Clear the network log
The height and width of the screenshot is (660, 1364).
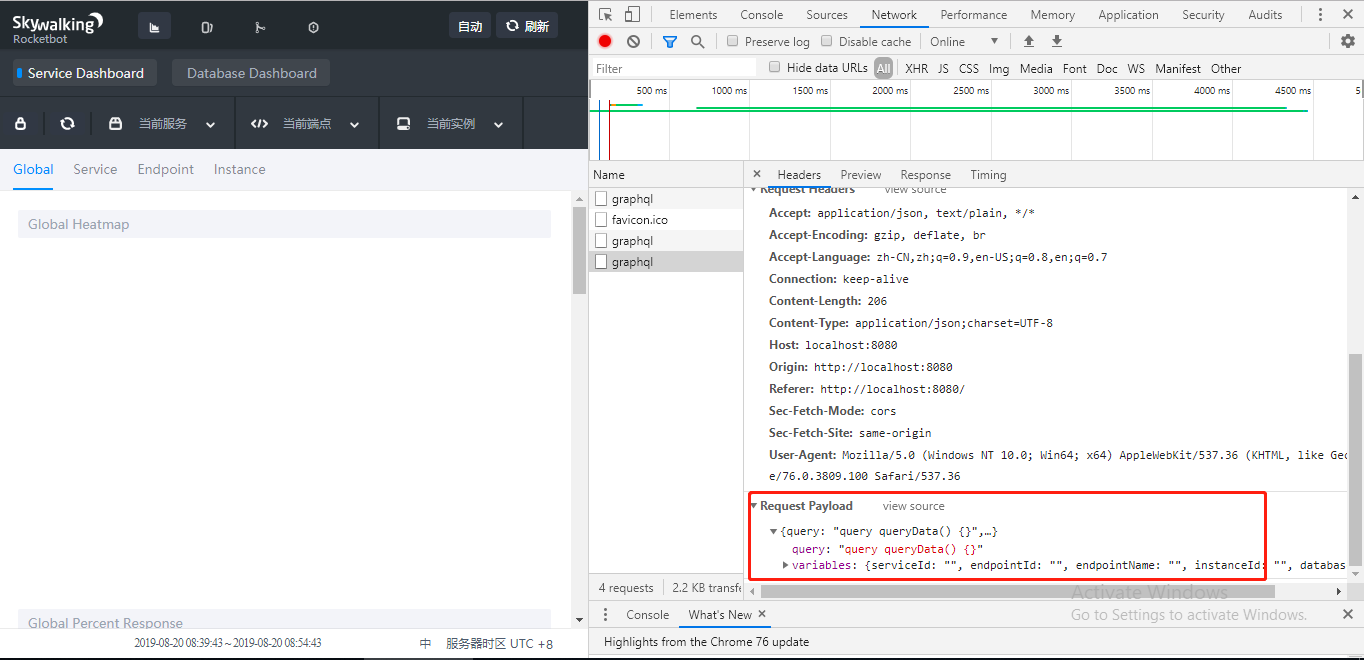(x=633, y=41)
